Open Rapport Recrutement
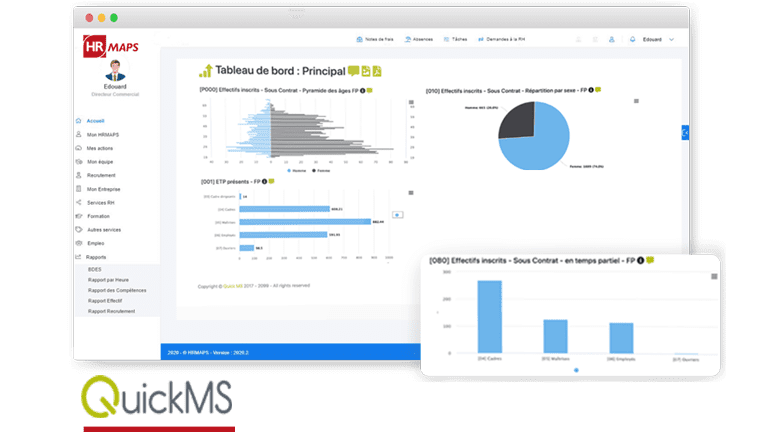 point(112,311)
